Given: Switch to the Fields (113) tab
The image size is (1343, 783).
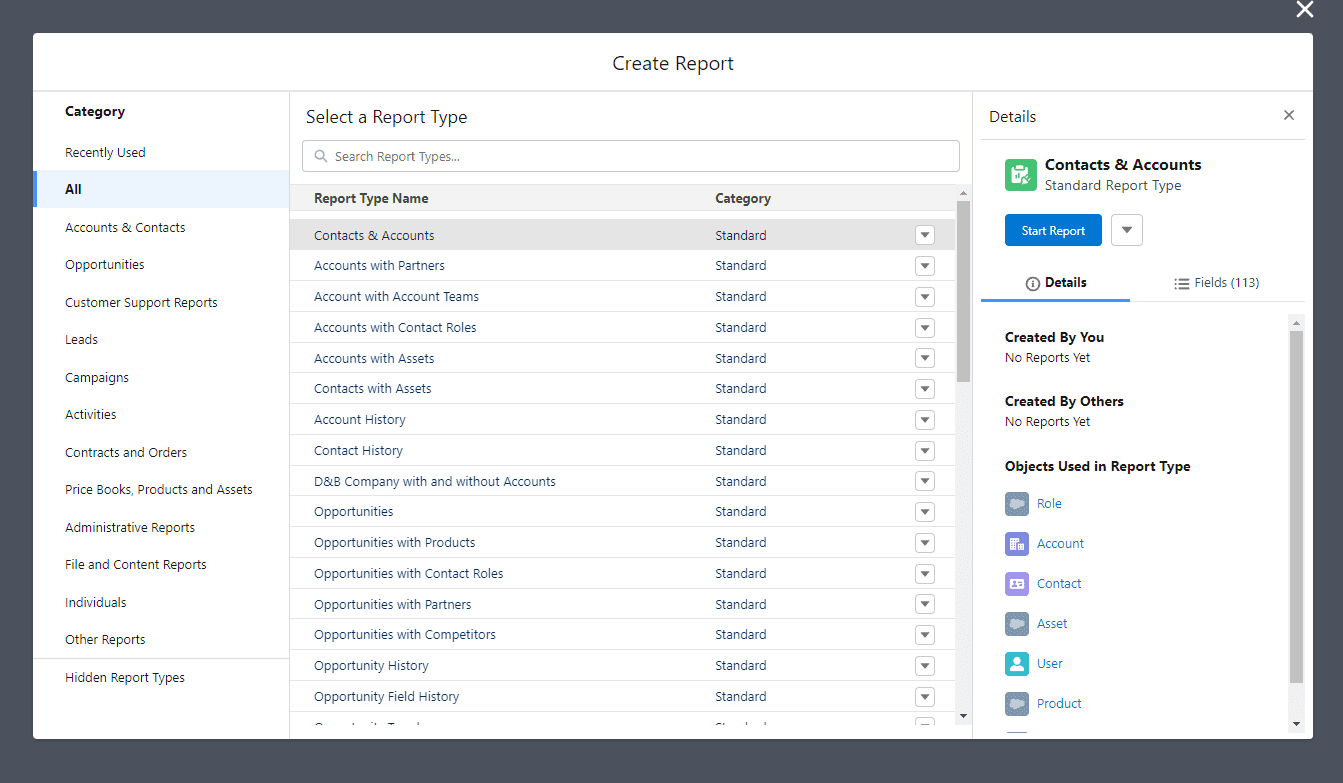Looking at the screenshot, I should coord(1217,283).
